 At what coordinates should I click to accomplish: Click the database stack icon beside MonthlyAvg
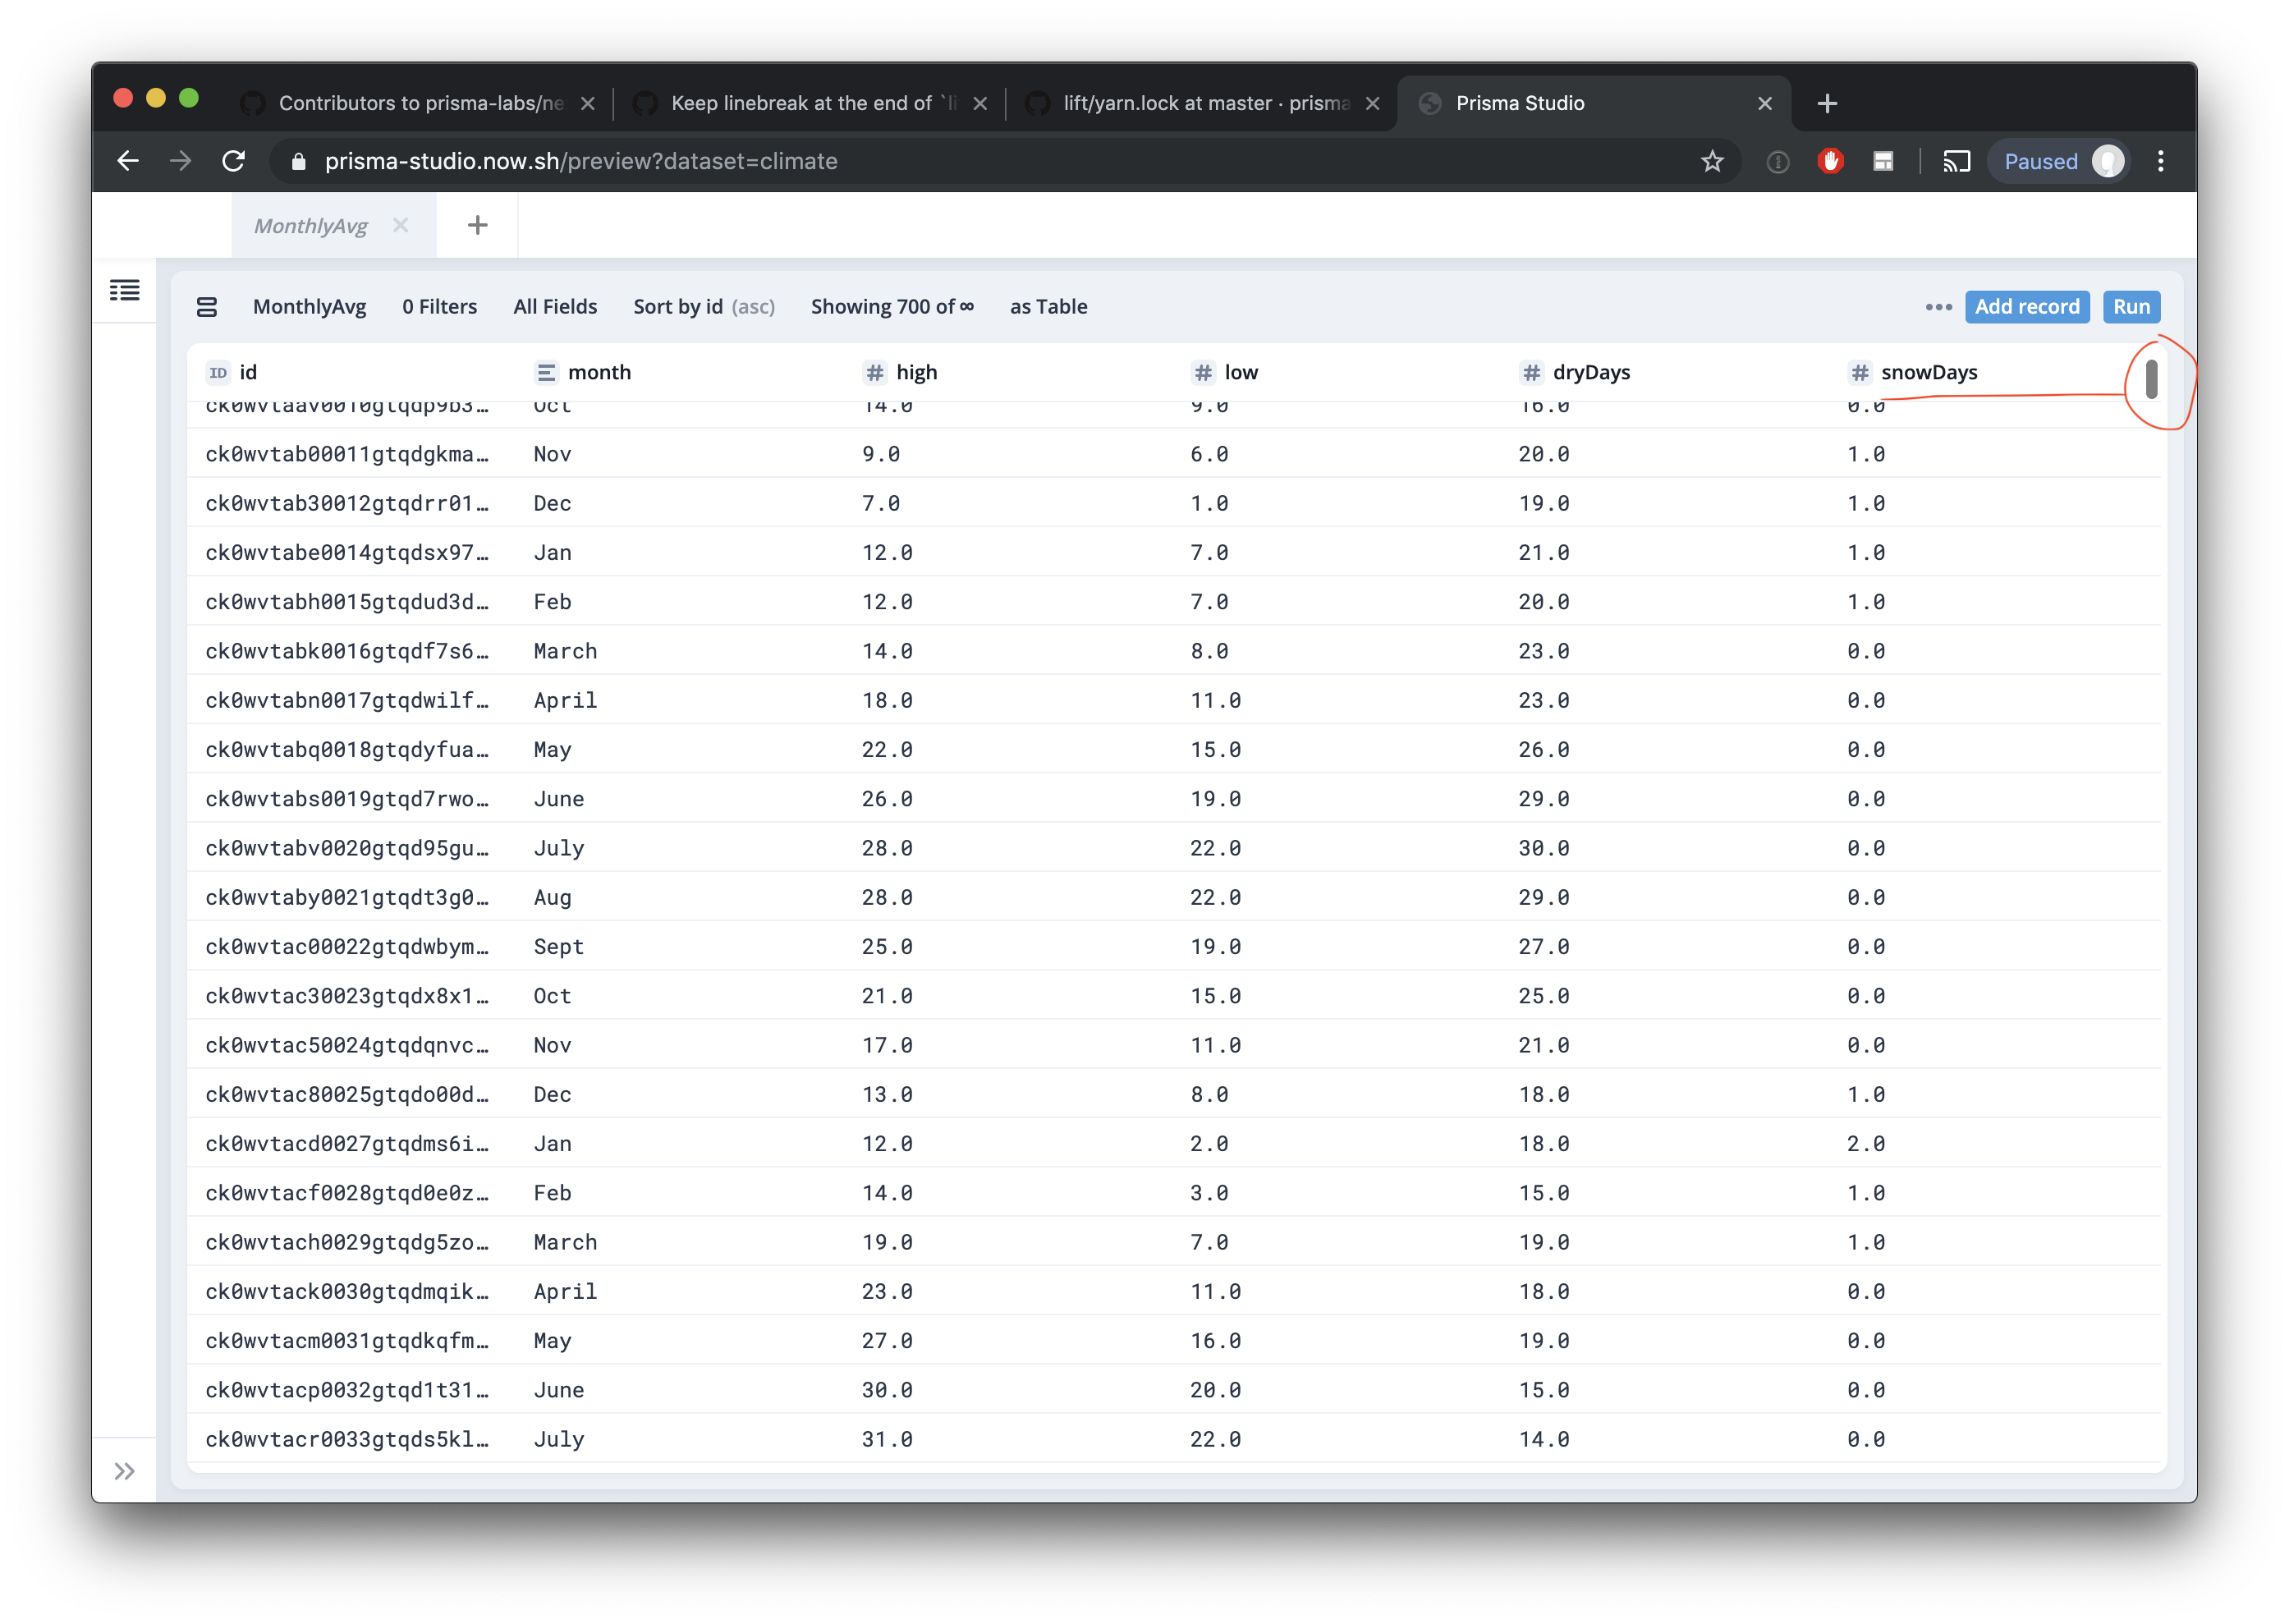click(x=207, y=307)
